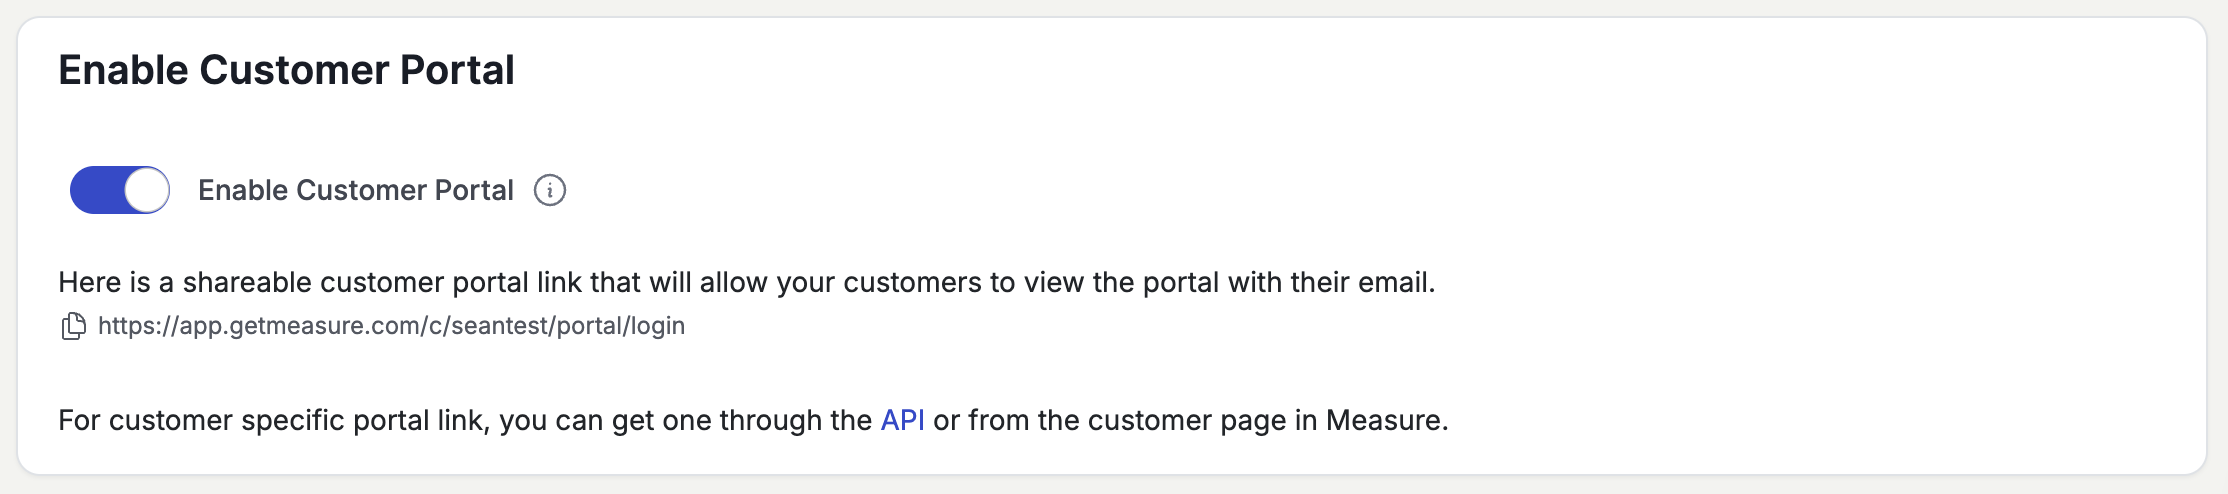Click the app.getmeasure.com portal login URL

[x=391, y=326]
